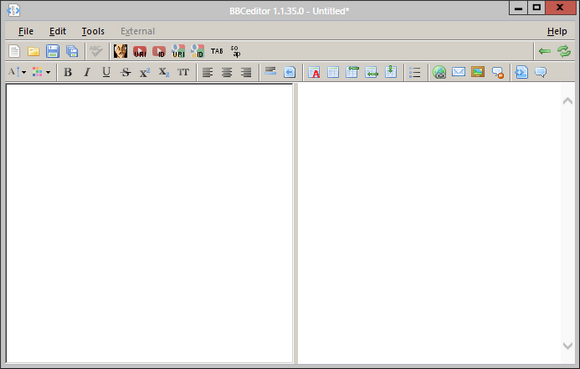
Task: Click the table icon with down arrow
Action: tap(391, 72)
